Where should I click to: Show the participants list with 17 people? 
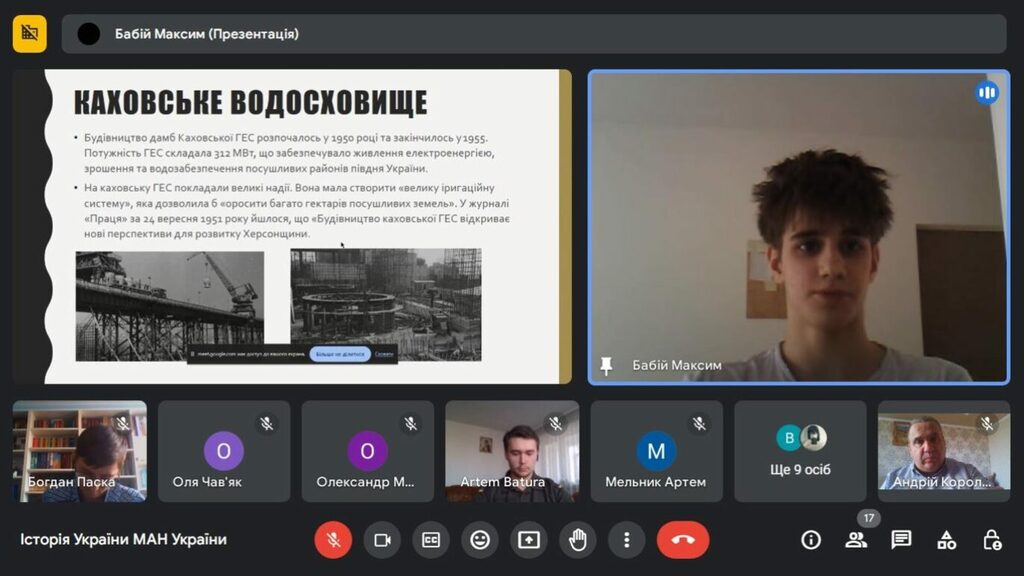(x=856, y=540)
